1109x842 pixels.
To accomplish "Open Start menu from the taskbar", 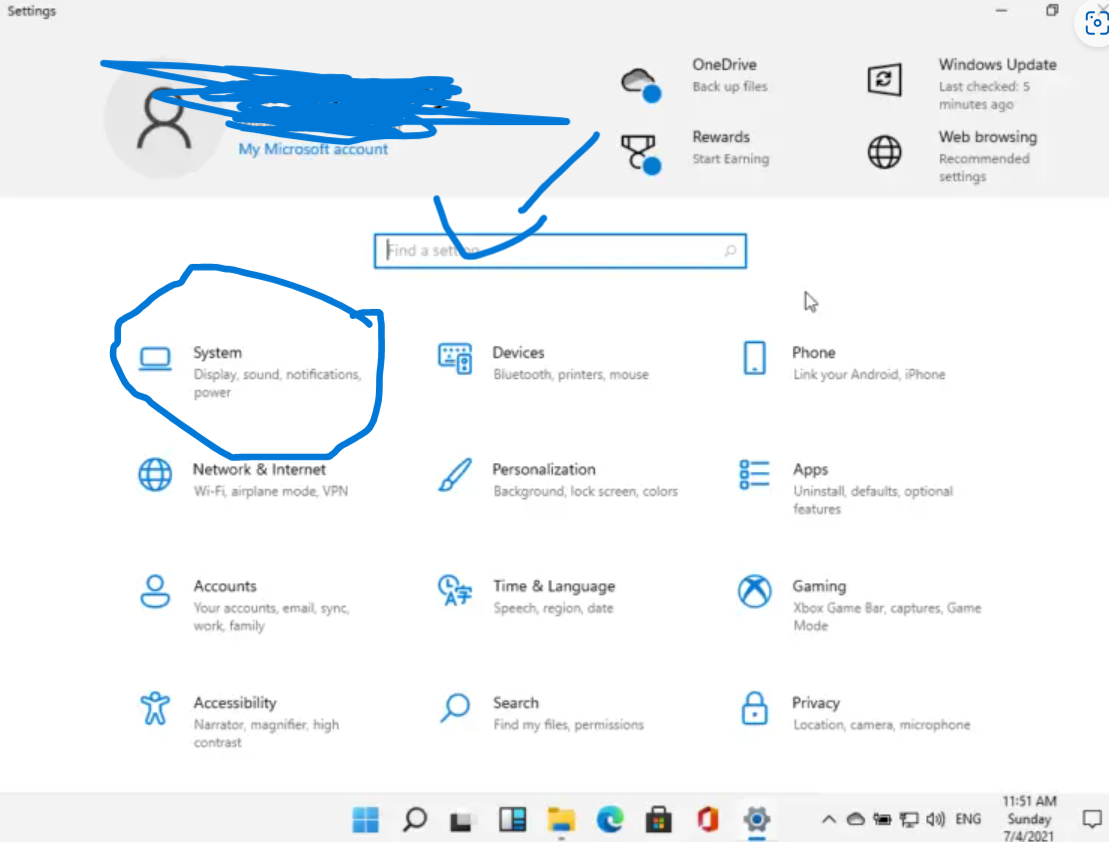I will point(366,820).
